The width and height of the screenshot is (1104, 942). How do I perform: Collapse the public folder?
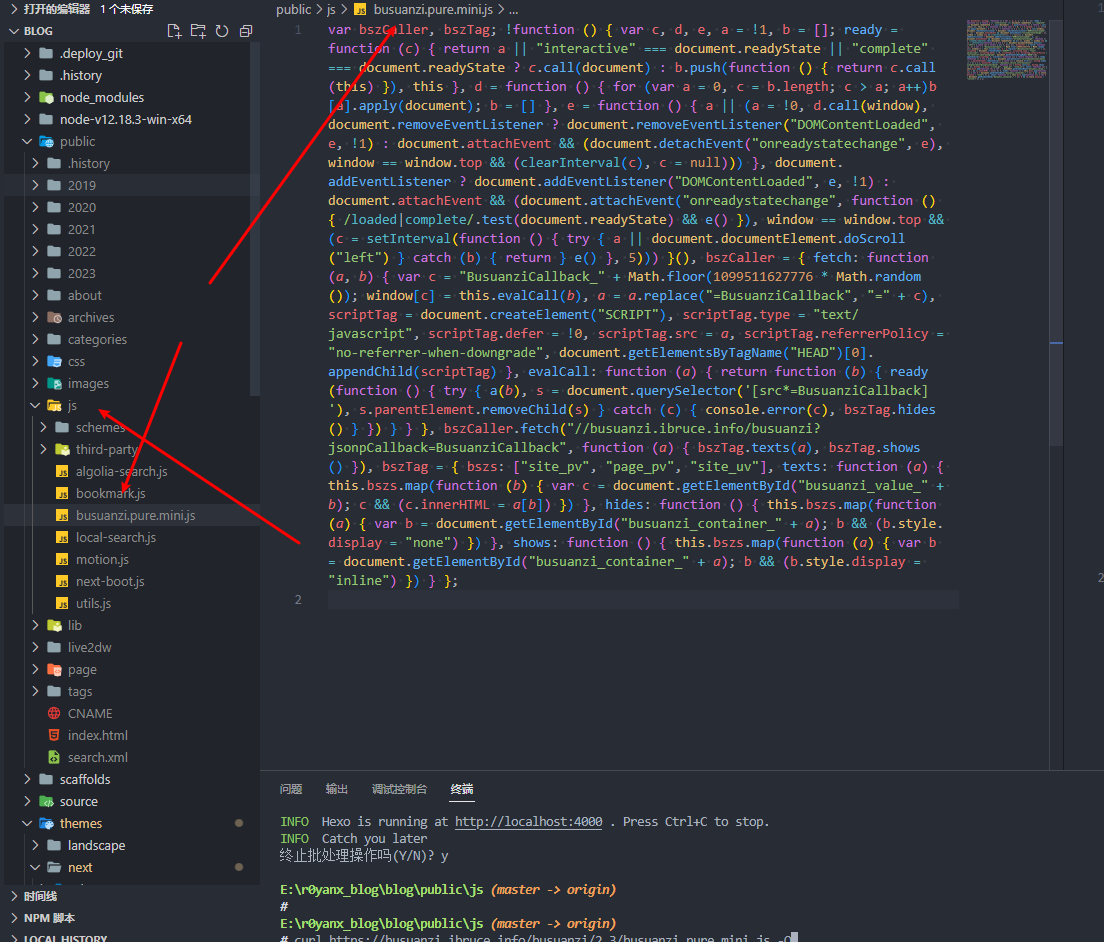pos(77,141)
